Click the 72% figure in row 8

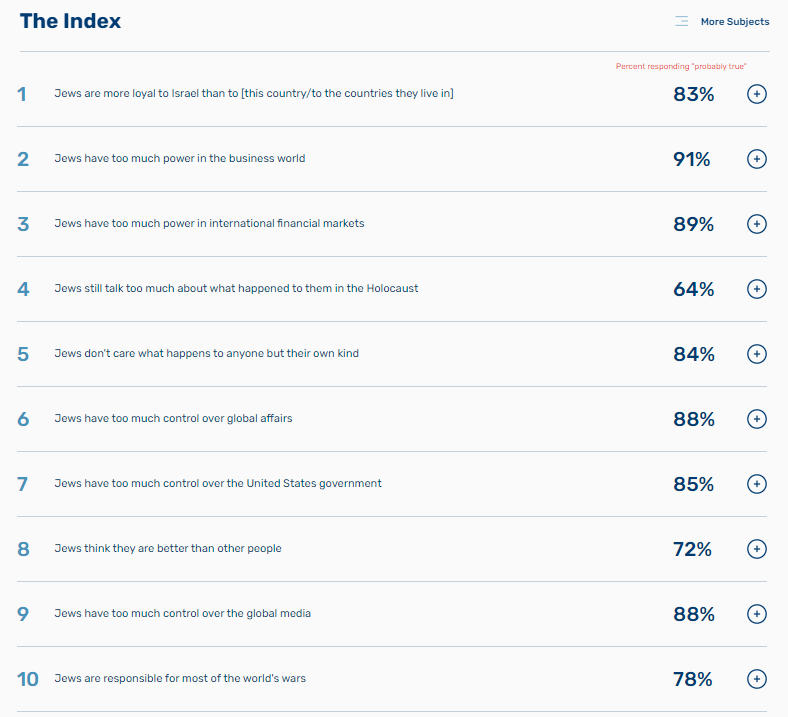(x=692, y=549)
